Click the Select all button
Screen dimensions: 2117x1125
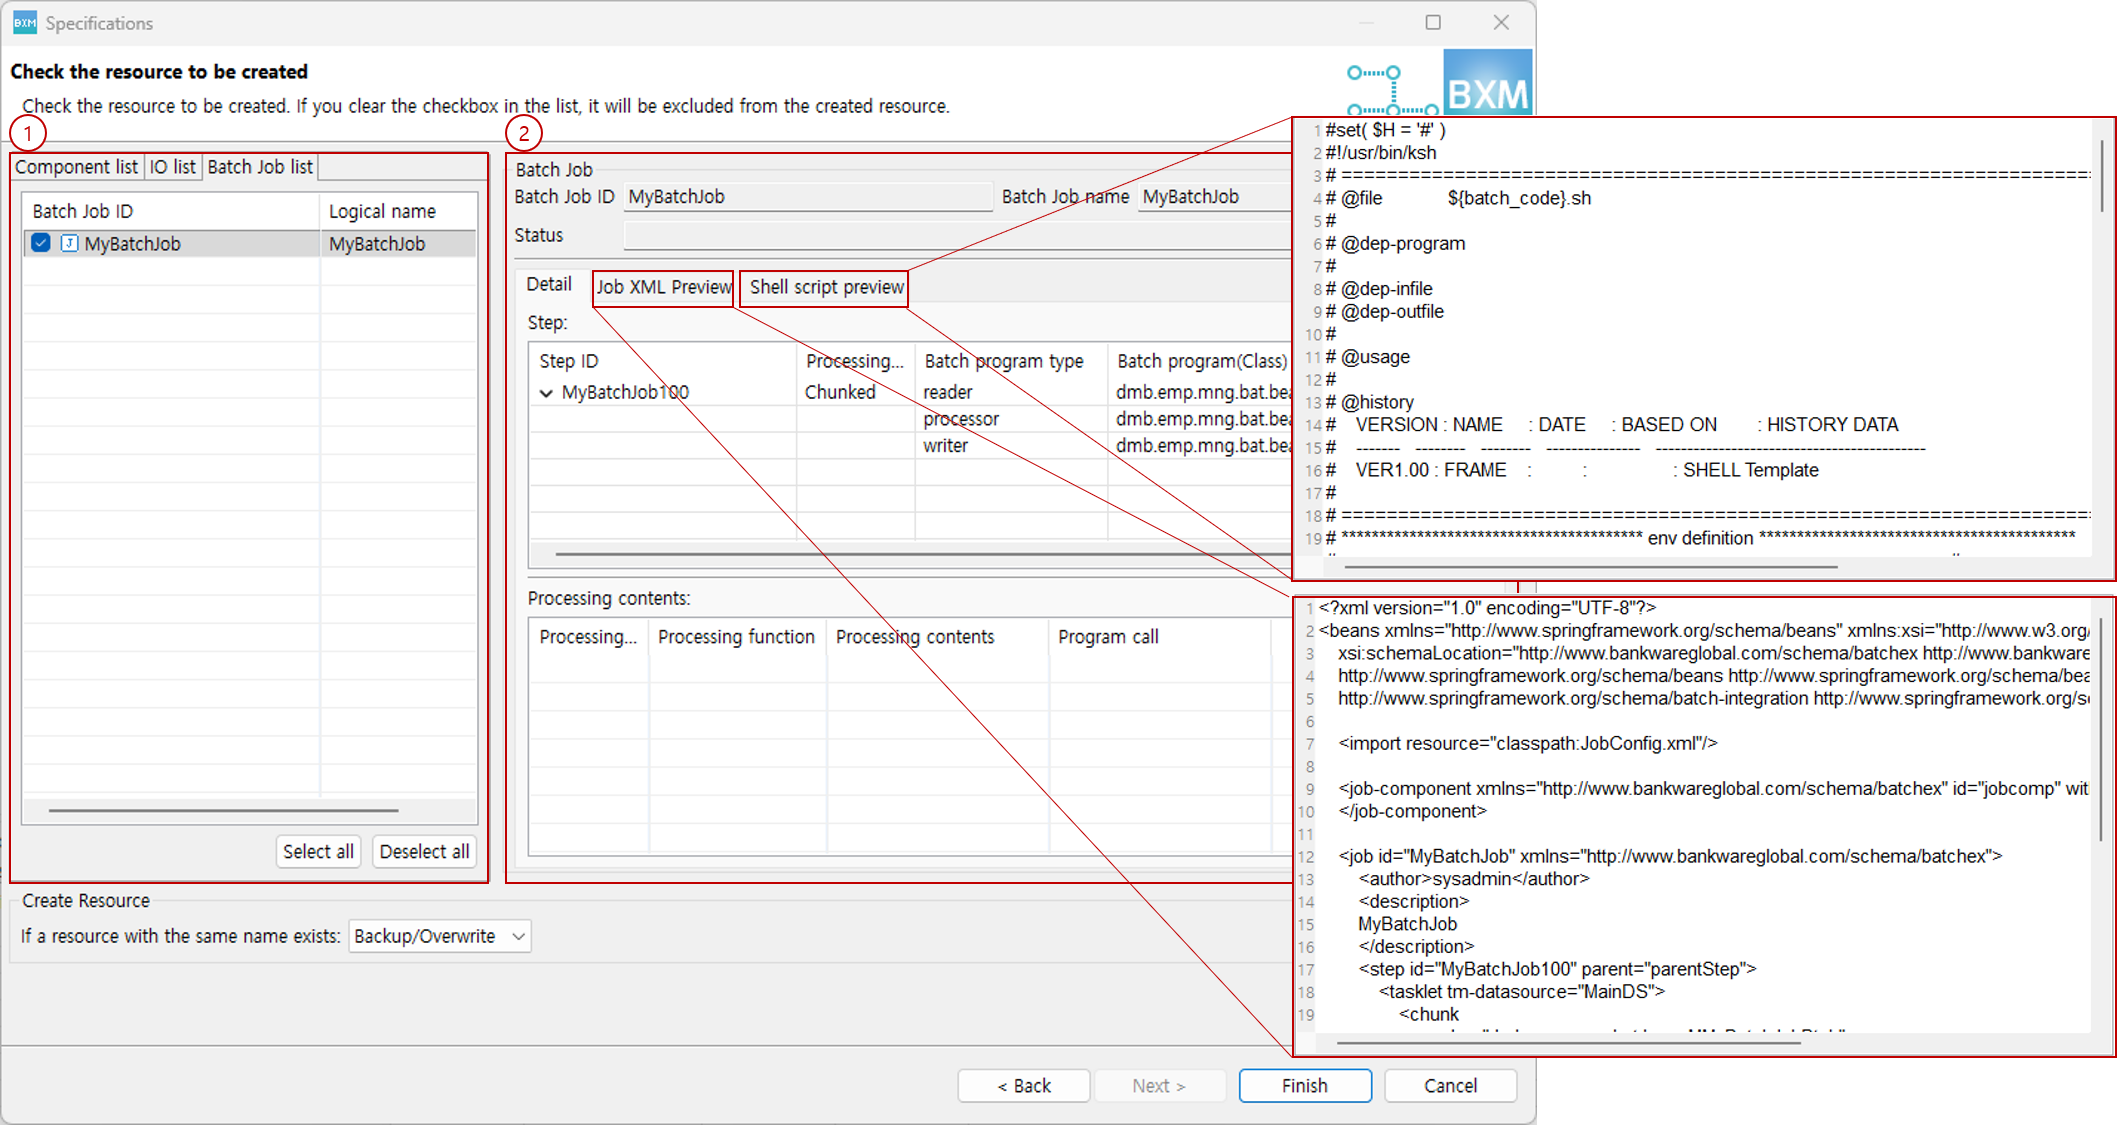pyautogui.click(x=318, y=851)
